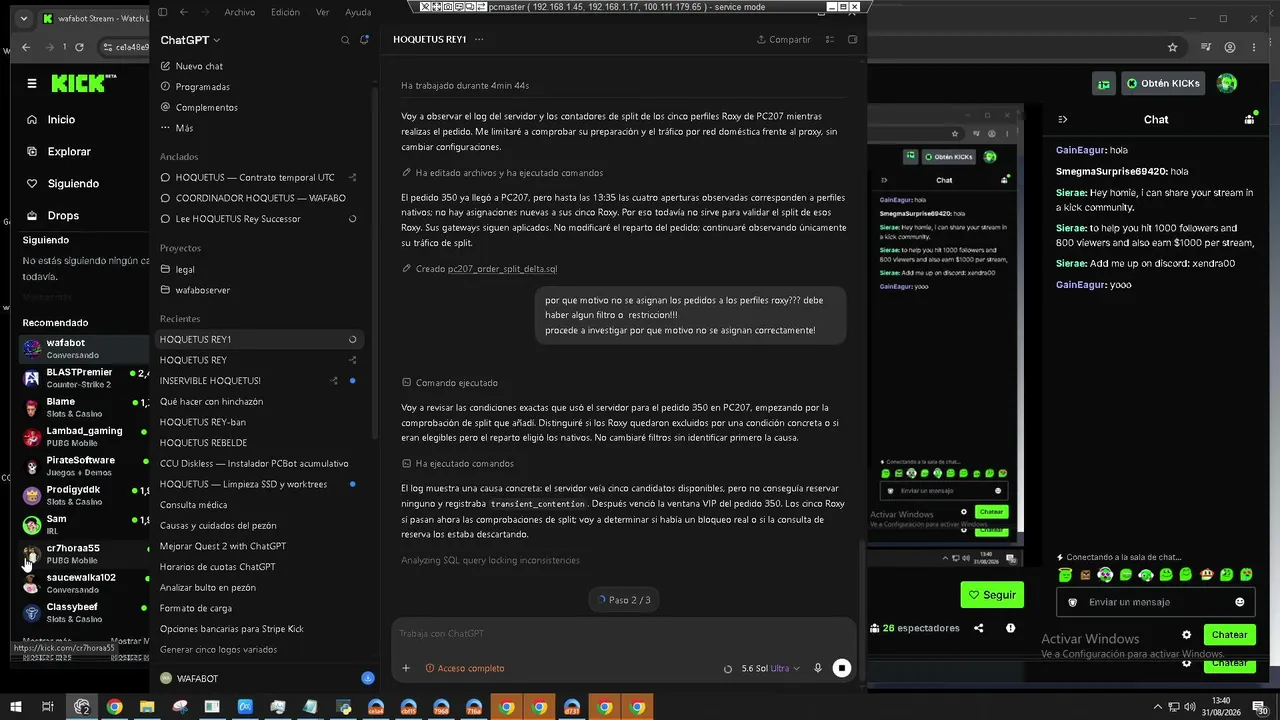Open the Windows Start menu
This screenshot has width=1280, height=720.
[16, 707]
